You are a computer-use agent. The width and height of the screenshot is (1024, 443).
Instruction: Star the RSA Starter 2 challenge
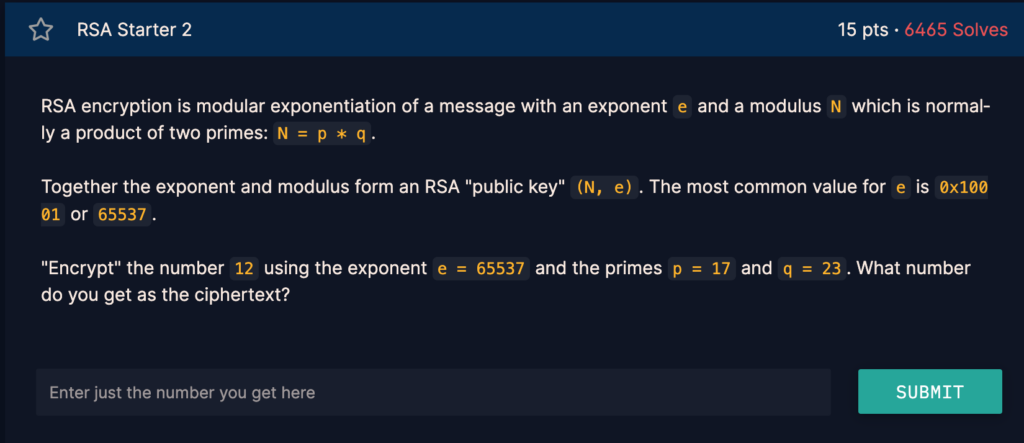40,30
